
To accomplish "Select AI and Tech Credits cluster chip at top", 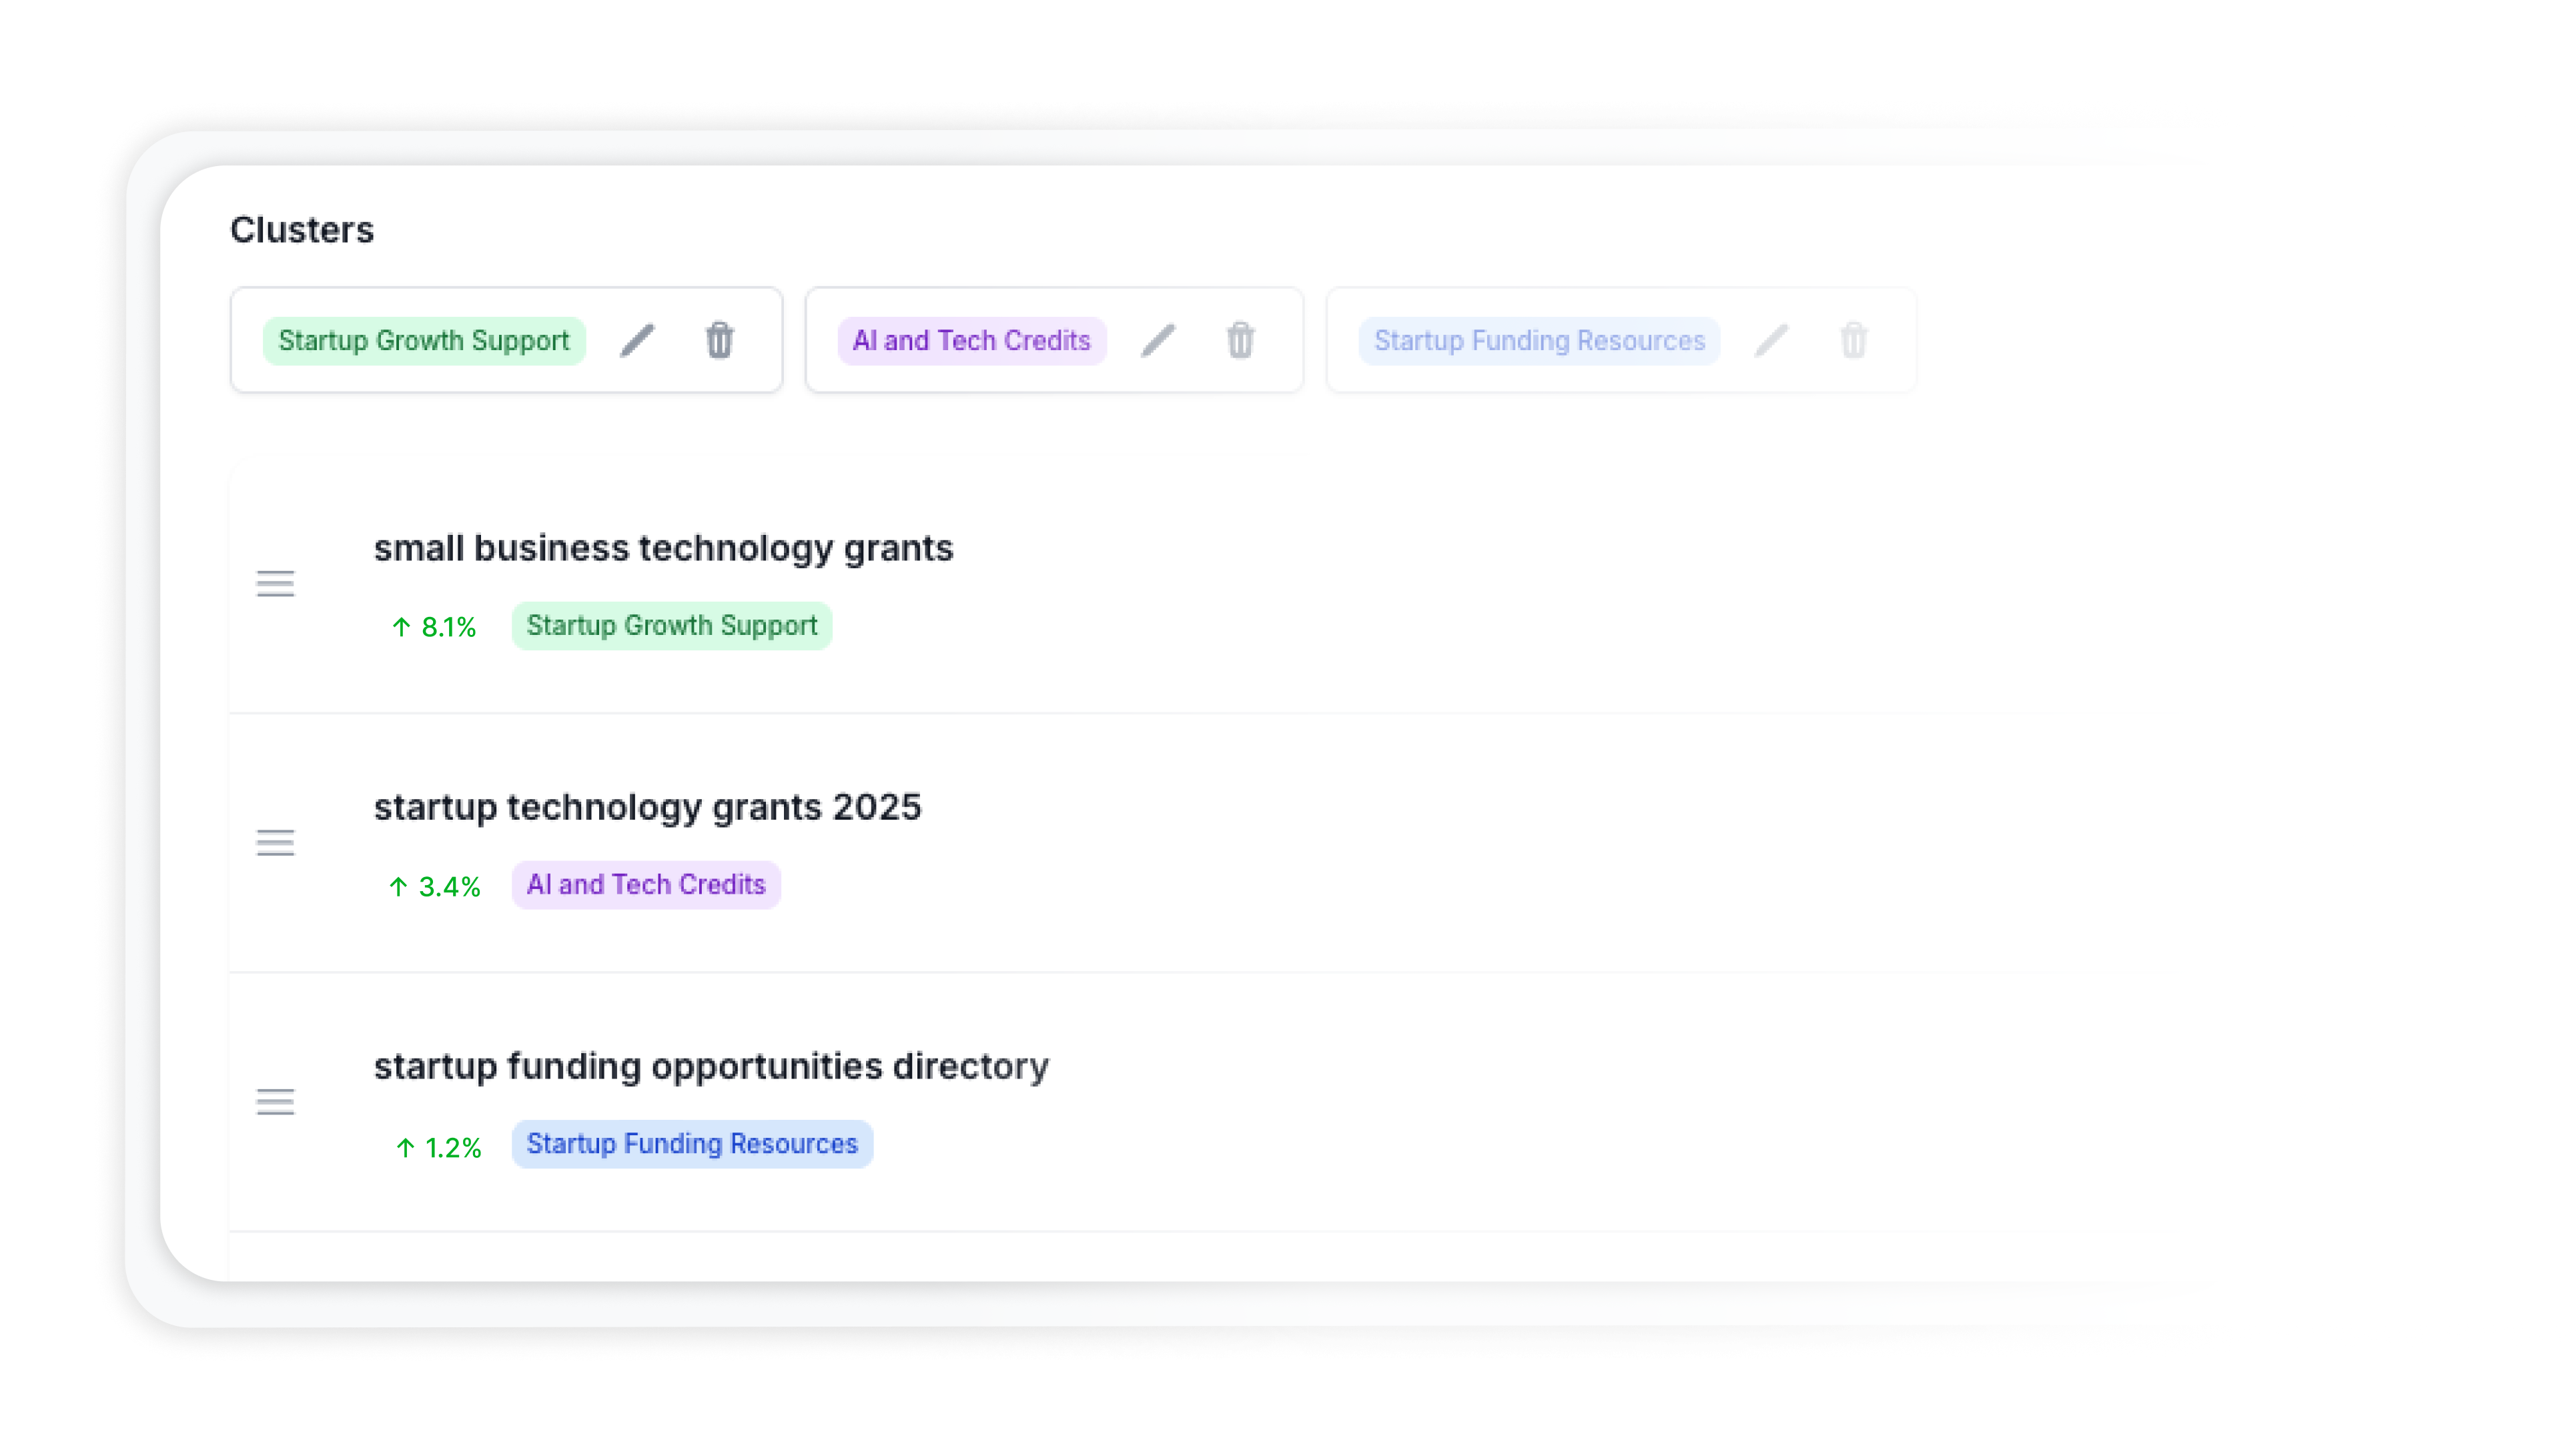I will click(971, 341).
